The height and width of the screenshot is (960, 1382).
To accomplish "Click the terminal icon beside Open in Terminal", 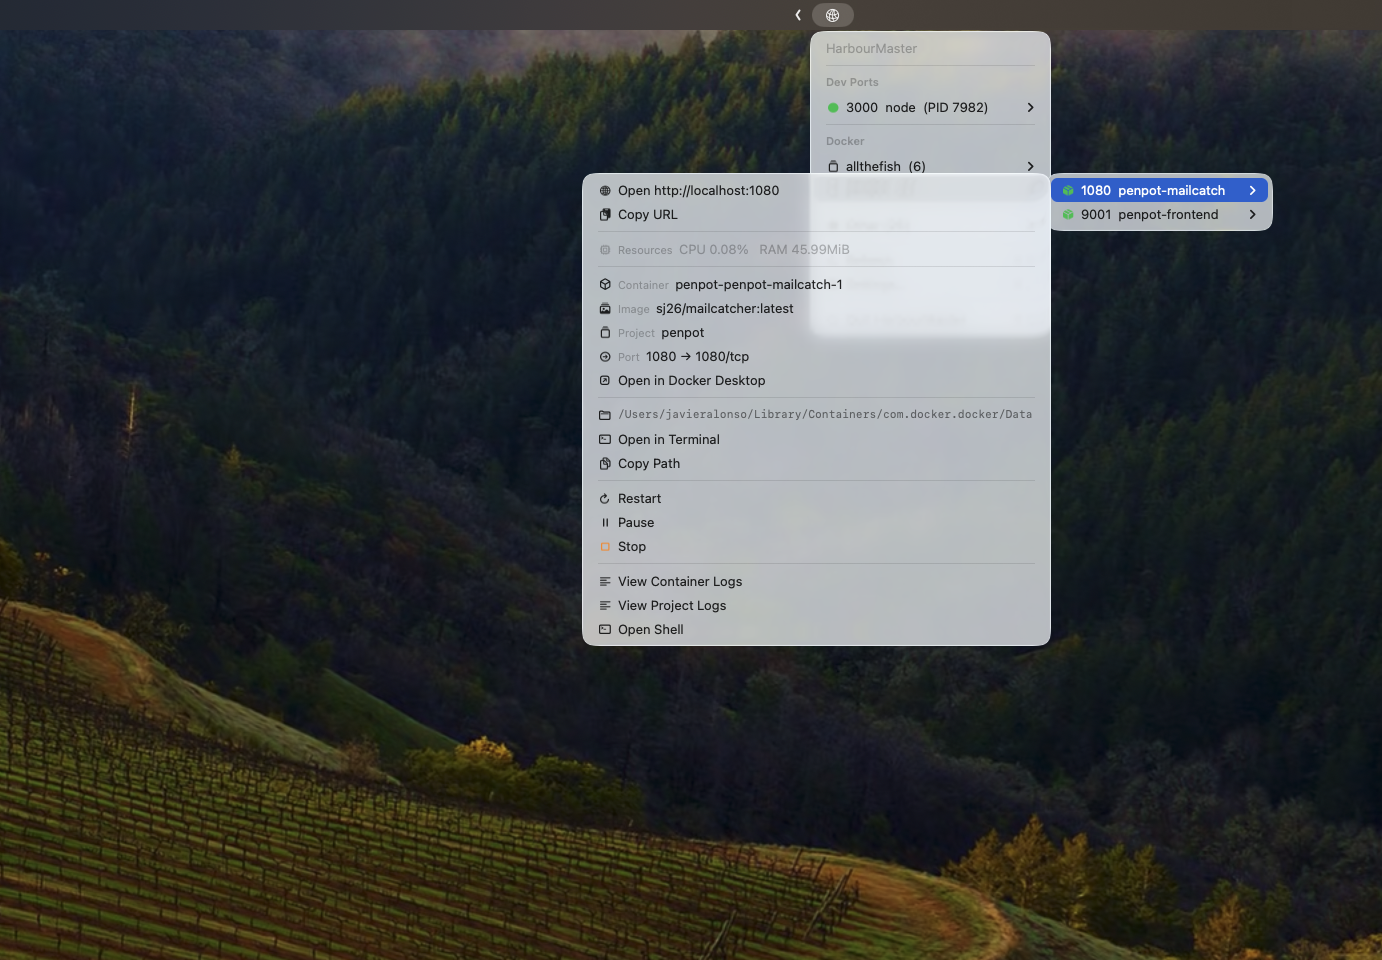I will tap(605, 439).
